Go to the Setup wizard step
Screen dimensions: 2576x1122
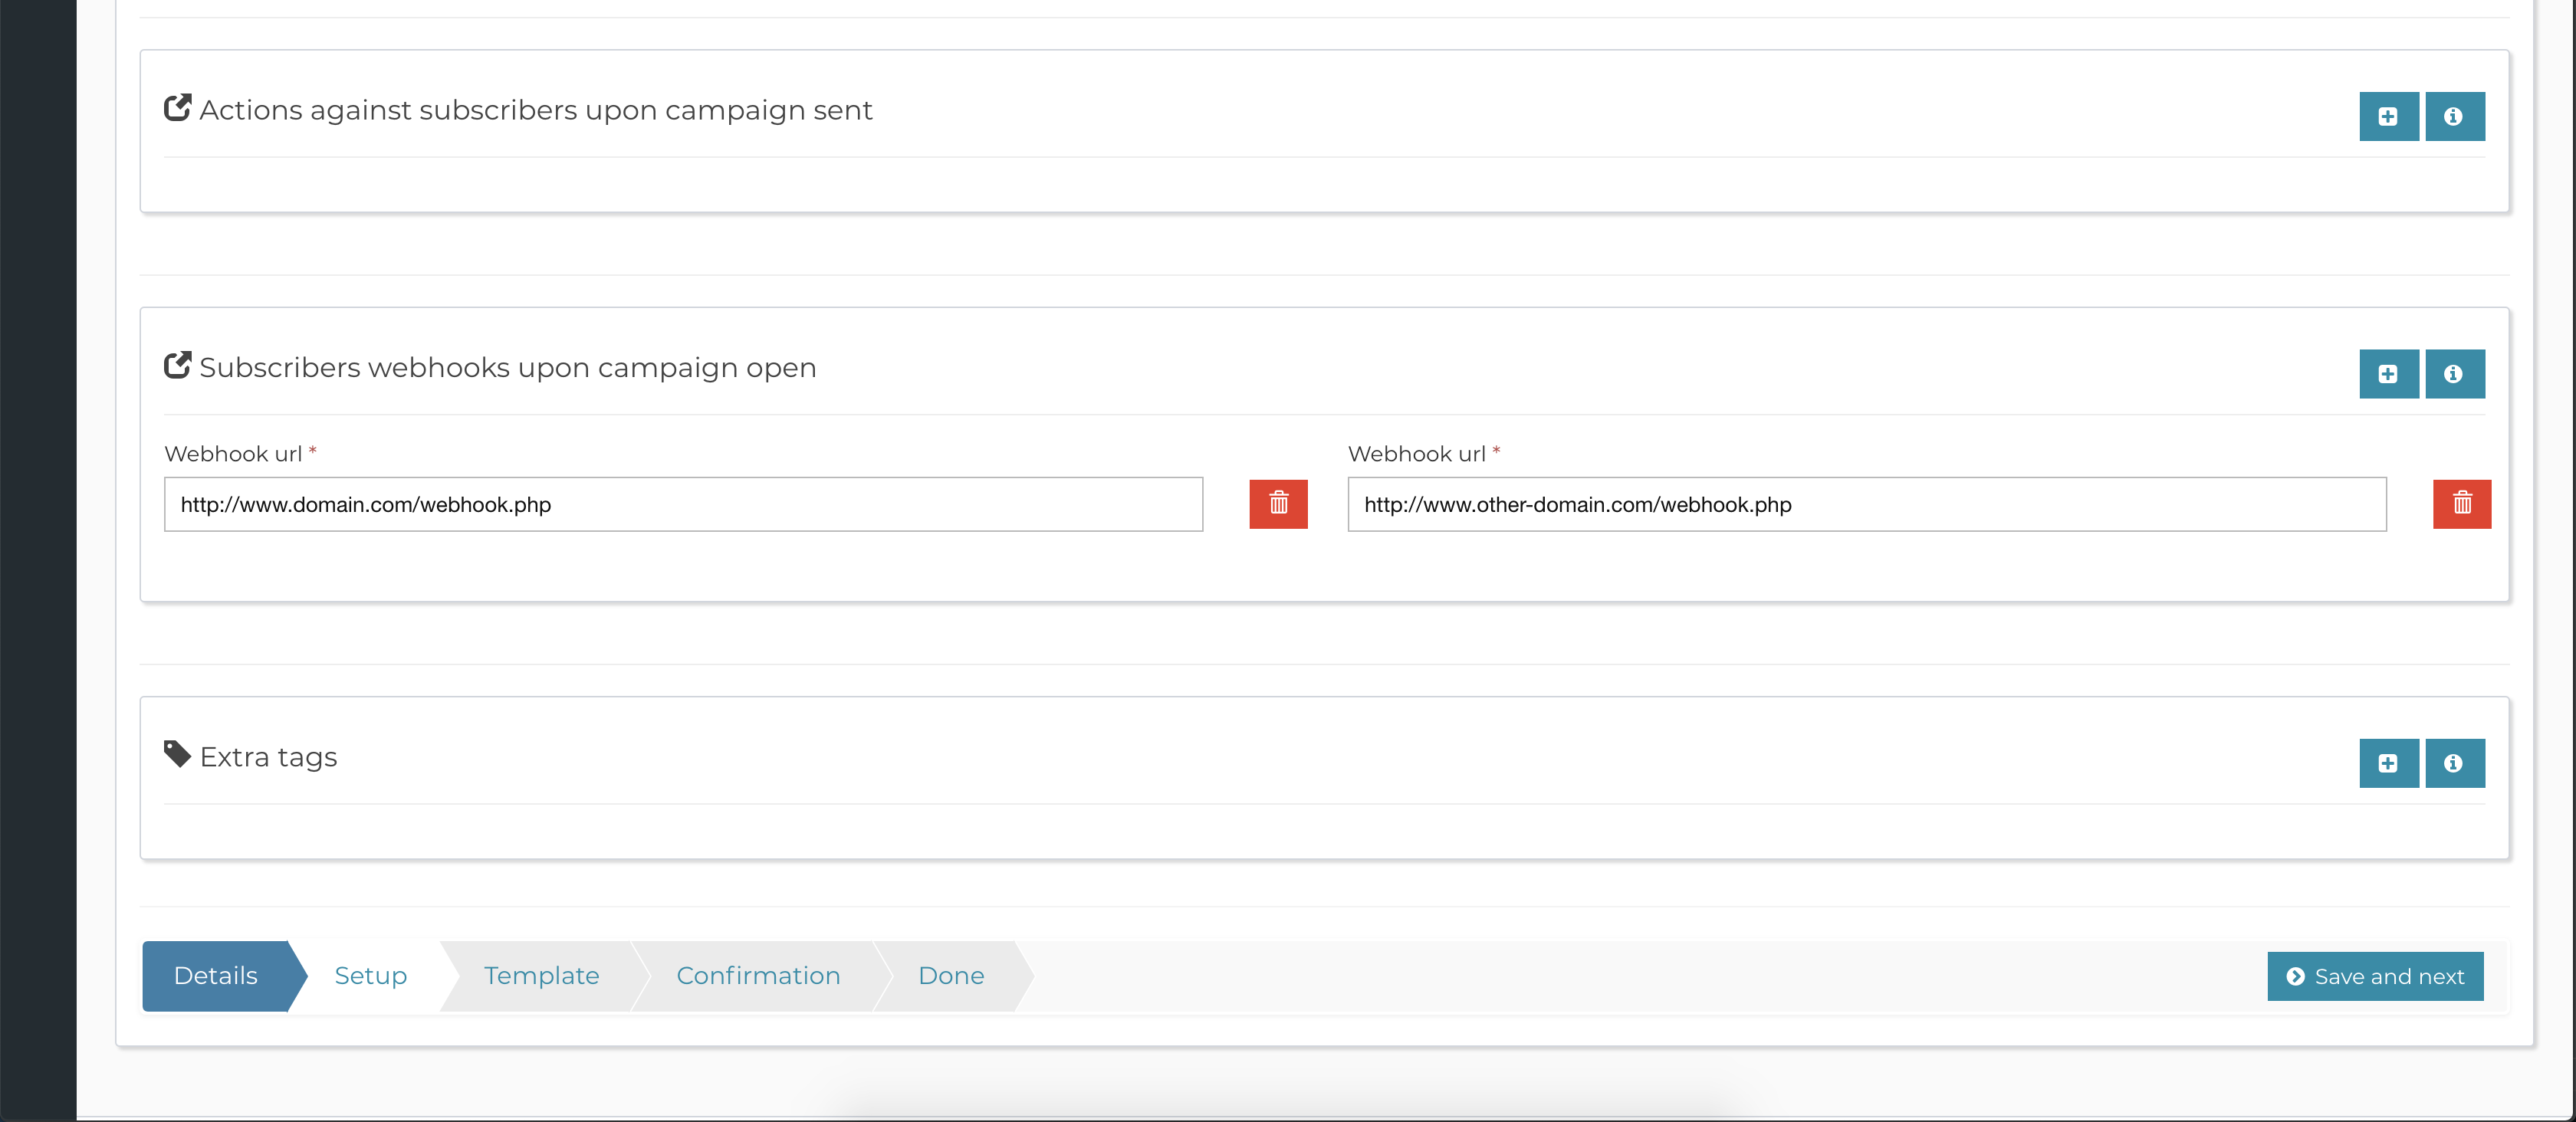pyautogui.click(x=371, y=976)
